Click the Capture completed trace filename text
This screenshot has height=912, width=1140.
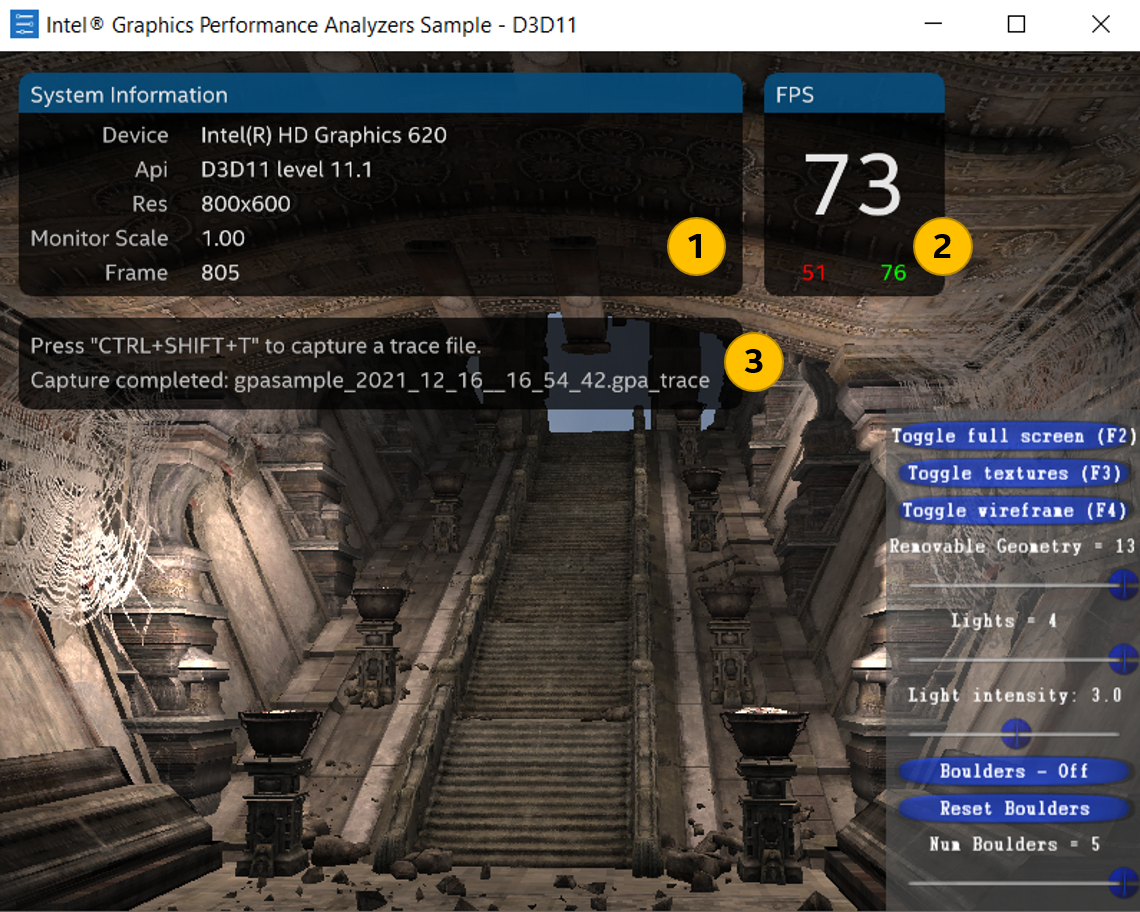[x=370, y=380]
